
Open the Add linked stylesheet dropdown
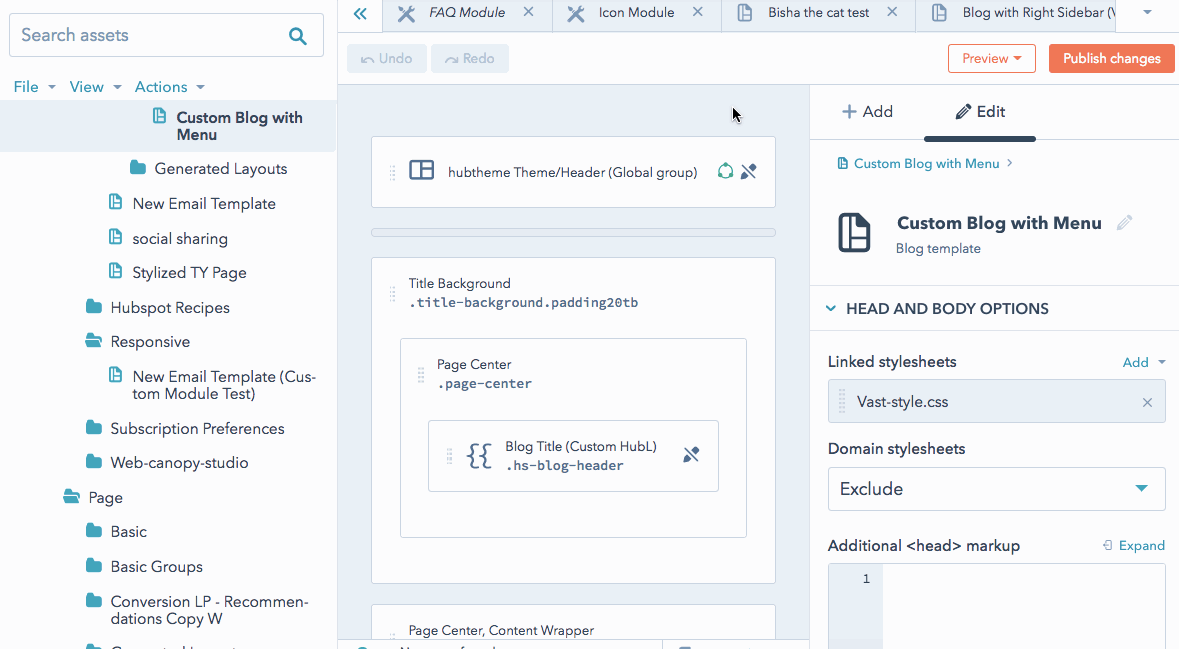click(1144, 362)
